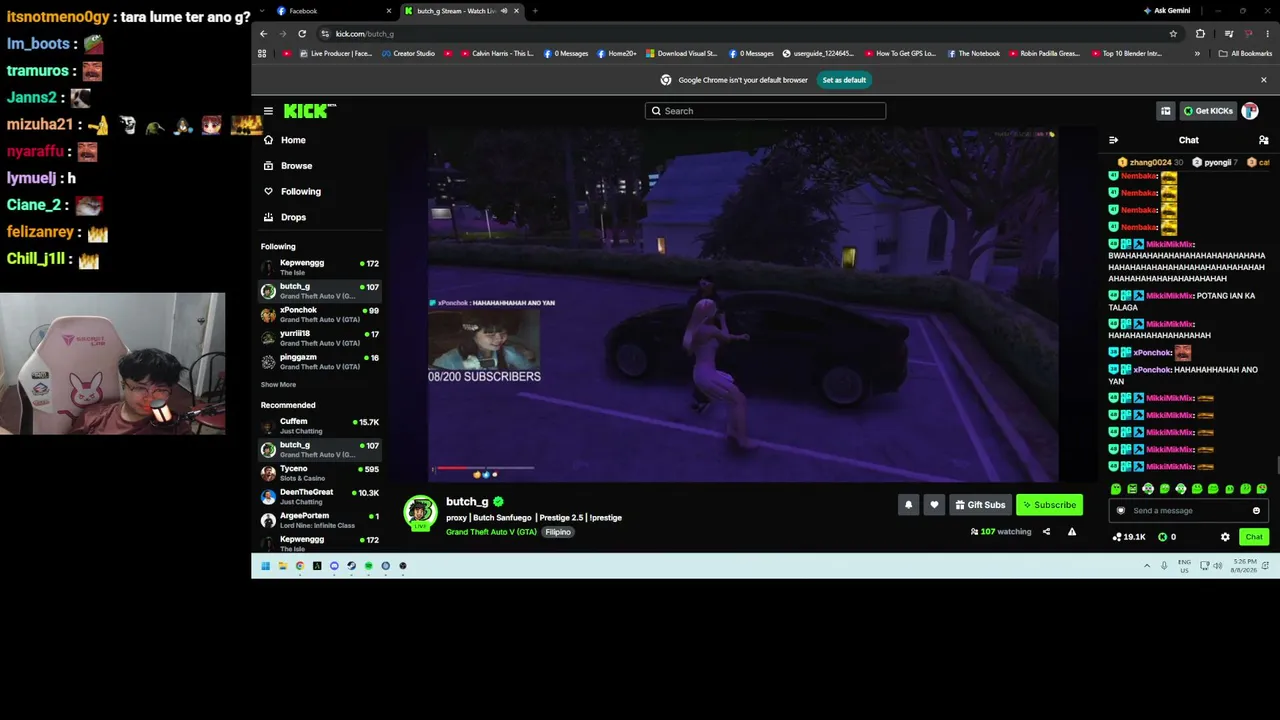Image resolution: width=1280 pixels, height=720 pixels.
Task: Click the KICKs balance coin icon
Action: (1162, 537)
